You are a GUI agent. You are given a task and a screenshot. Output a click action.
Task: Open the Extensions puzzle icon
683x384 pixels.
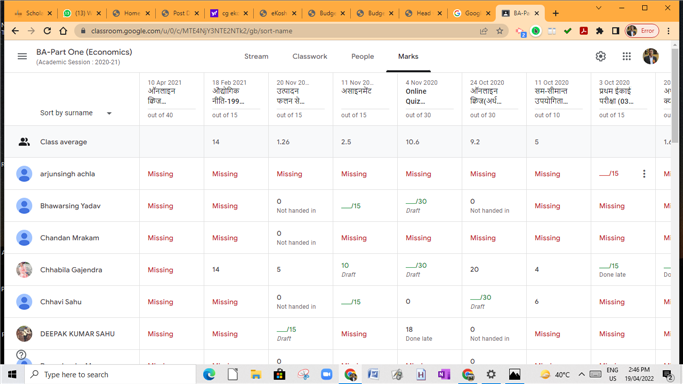pos(599,31)
